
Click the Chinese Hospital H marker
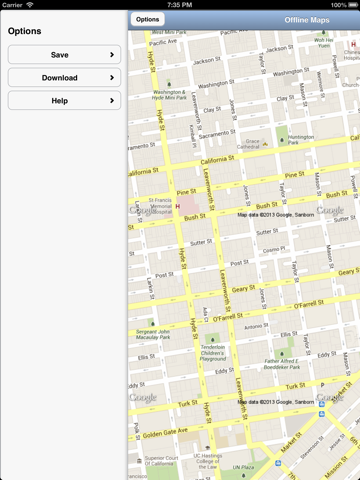353,44
